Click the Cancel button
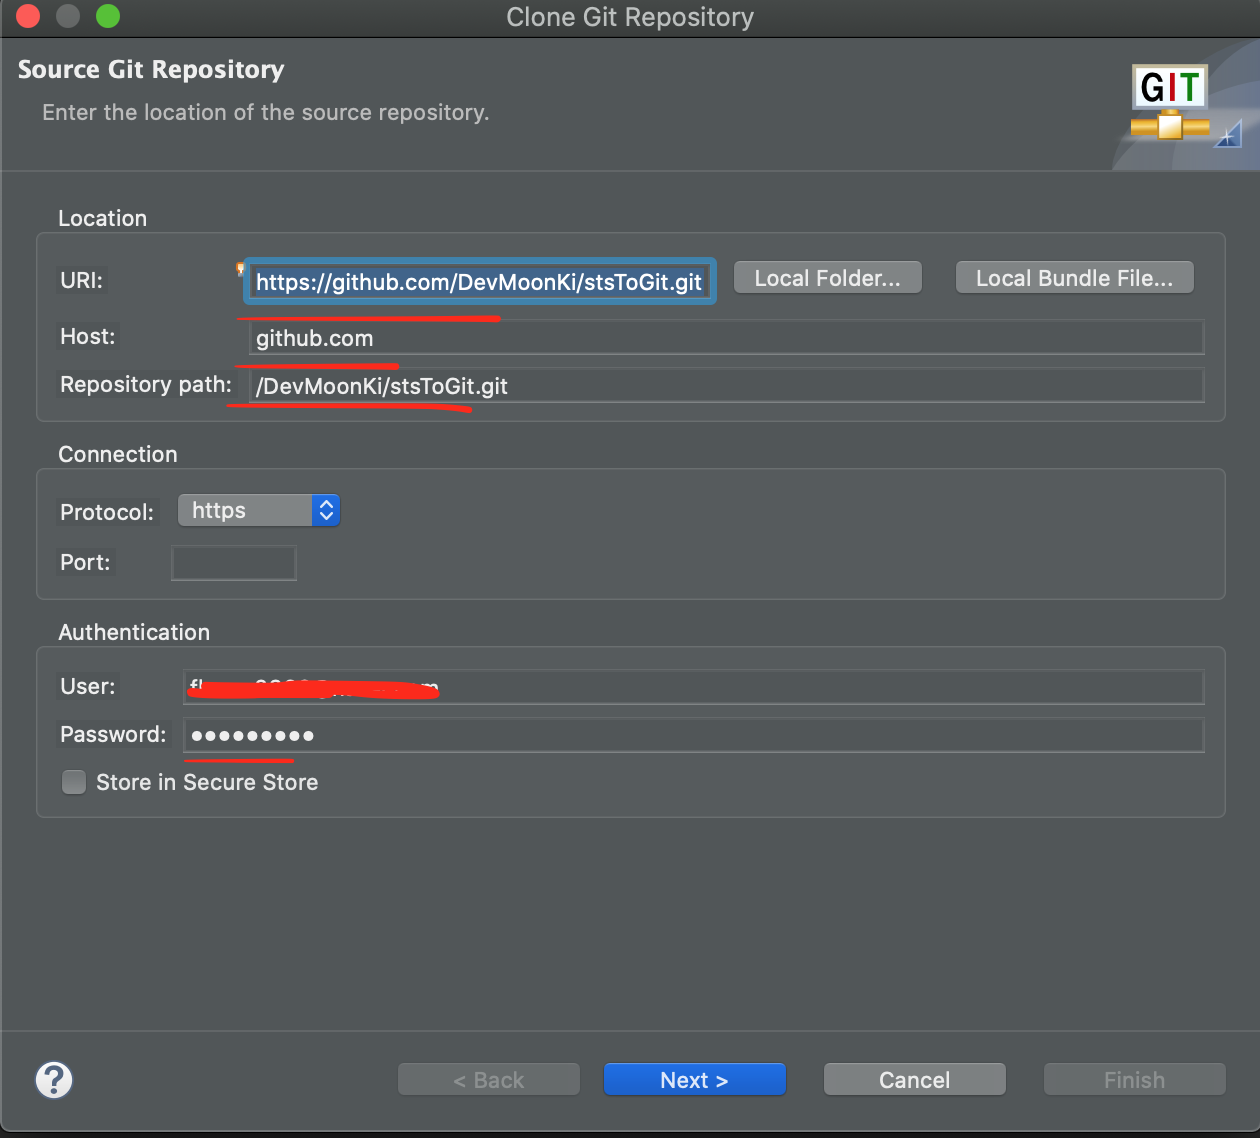 point(915,1080)
